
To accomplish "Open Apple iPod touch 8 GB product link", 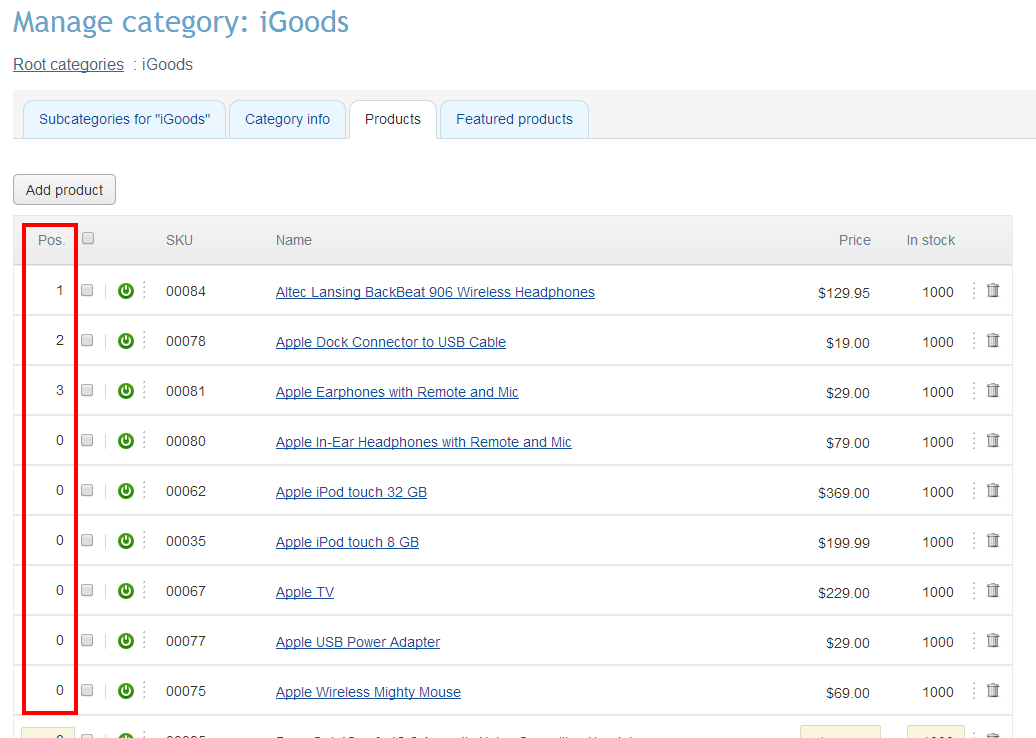I will point(348,542).
